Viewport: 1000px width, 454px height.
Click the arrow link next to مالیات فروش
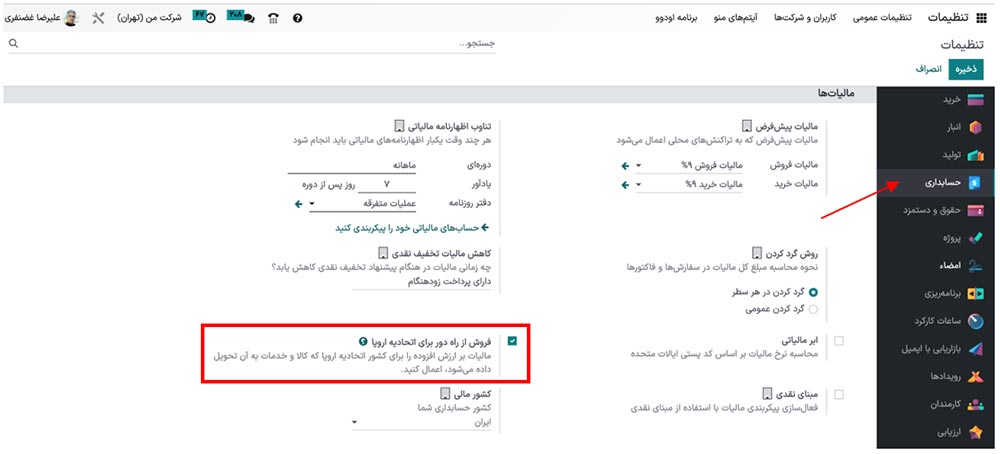624,166
